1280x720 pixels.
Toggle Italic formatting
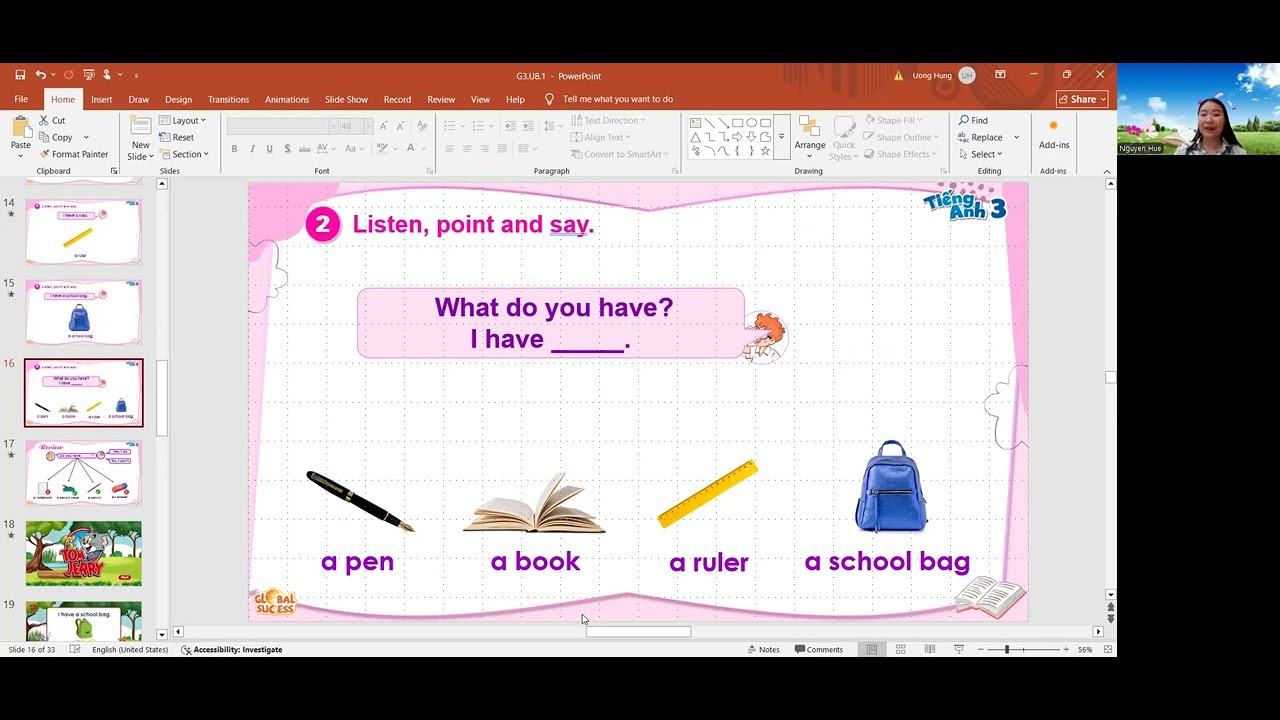[x=252, y=149]
